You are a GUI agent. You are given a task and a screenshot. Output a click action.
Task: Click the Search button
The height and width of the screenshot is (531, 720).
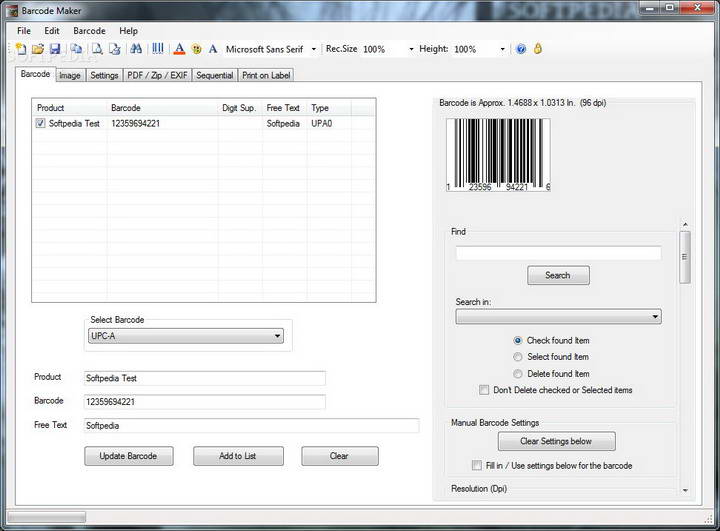tap(558, 275)
